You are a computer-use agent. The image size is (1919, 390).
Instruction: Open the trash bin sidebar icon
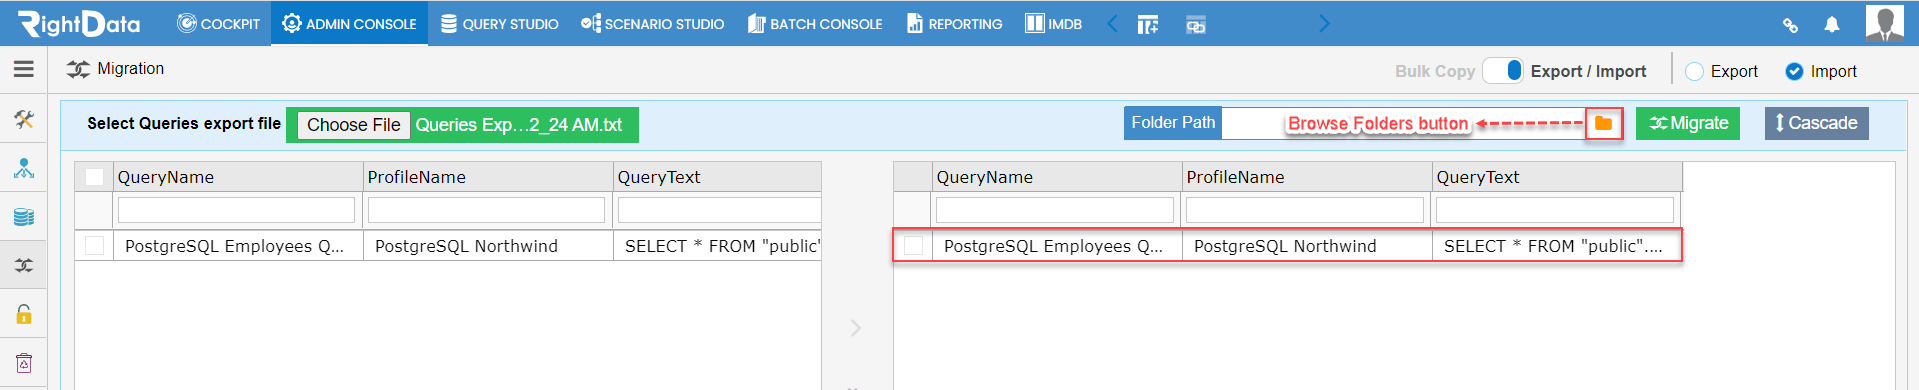(x=24, y=363)
